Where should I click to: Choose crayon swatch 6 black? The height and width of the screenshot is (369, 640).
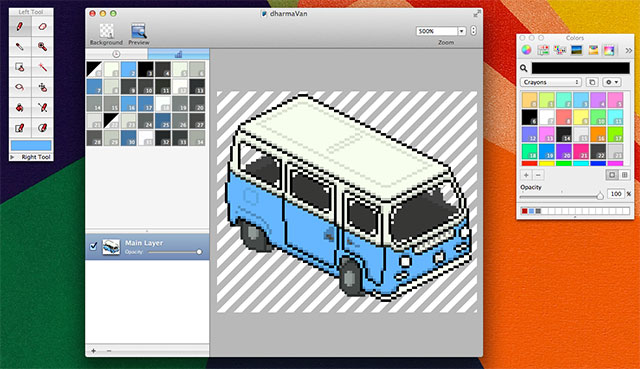coord(529,117)
